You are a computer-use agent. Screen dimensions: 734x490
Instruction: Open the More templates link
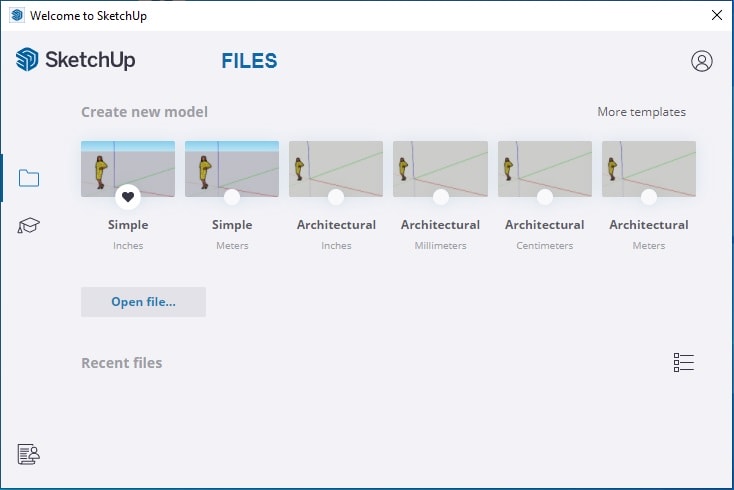641,112
